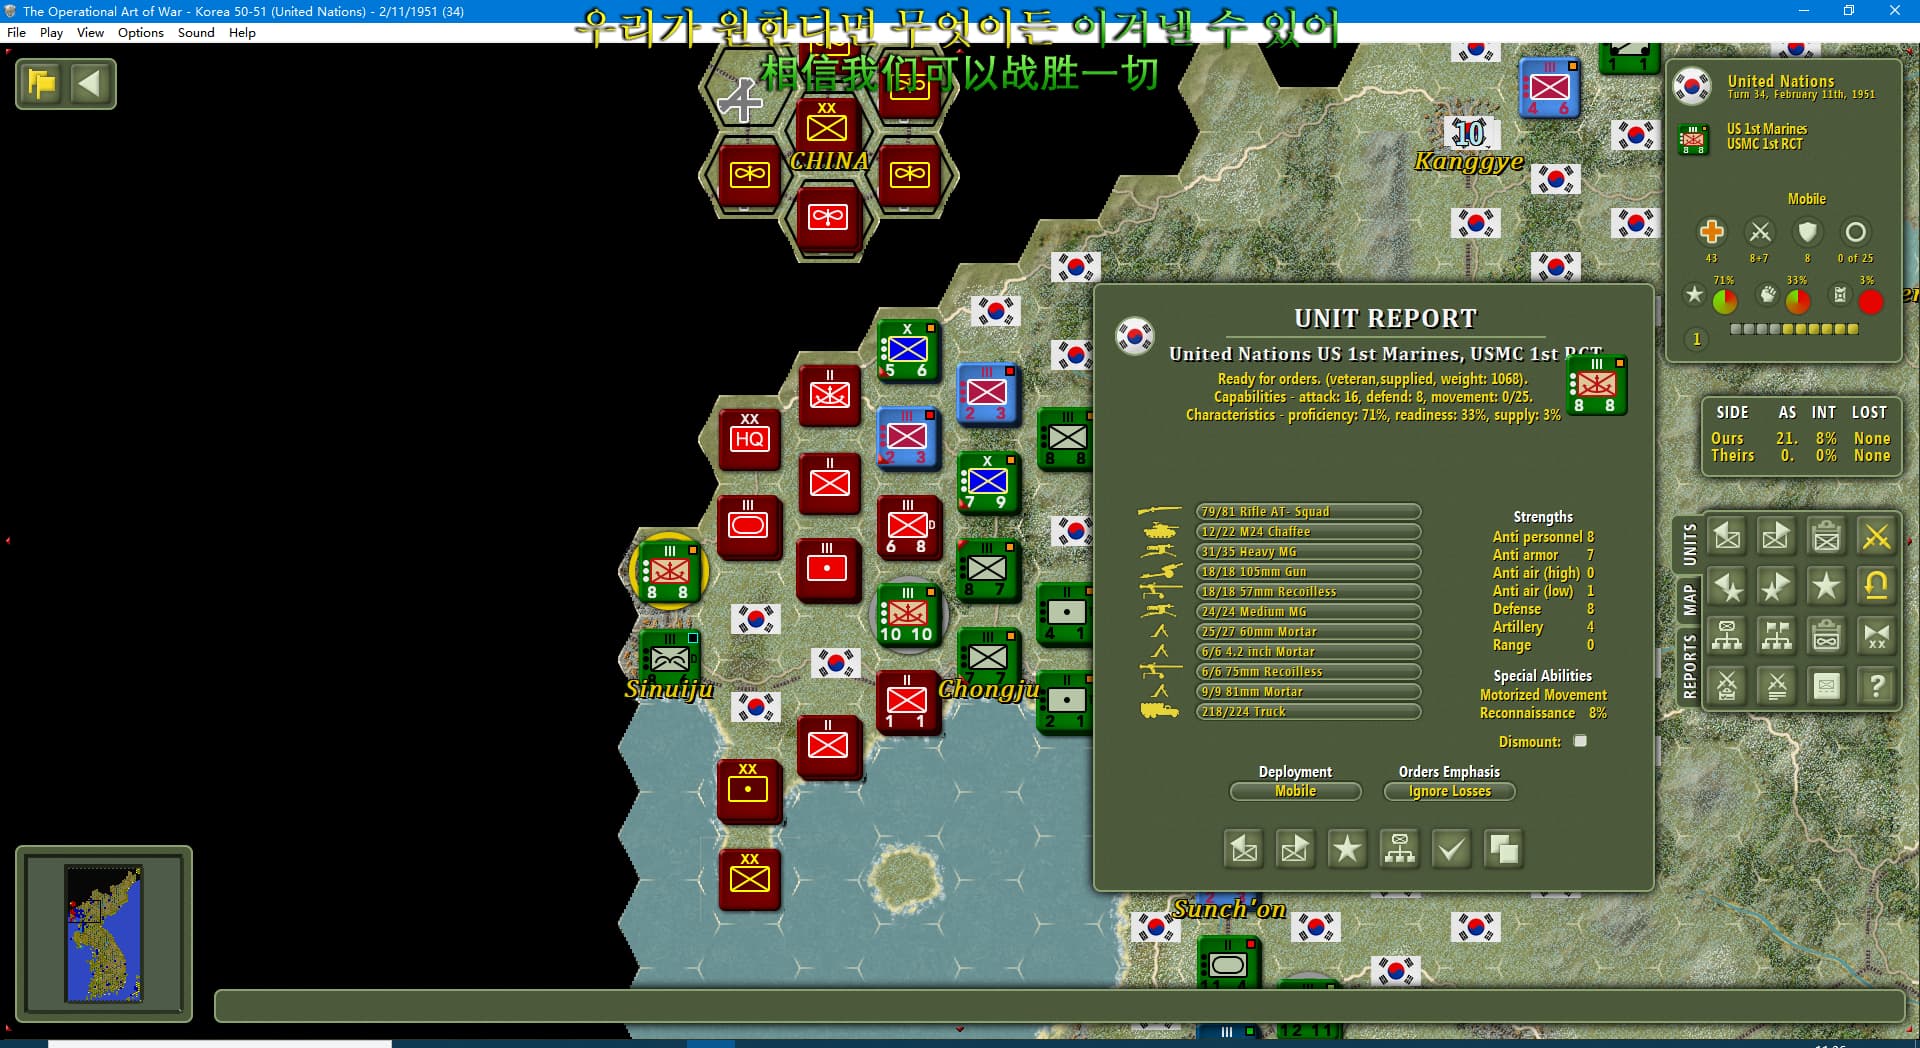Image resolution: width=1920 pixels, height=1048 pixels.
Task: Click the unit card window icon
Action: (1827, 686)
